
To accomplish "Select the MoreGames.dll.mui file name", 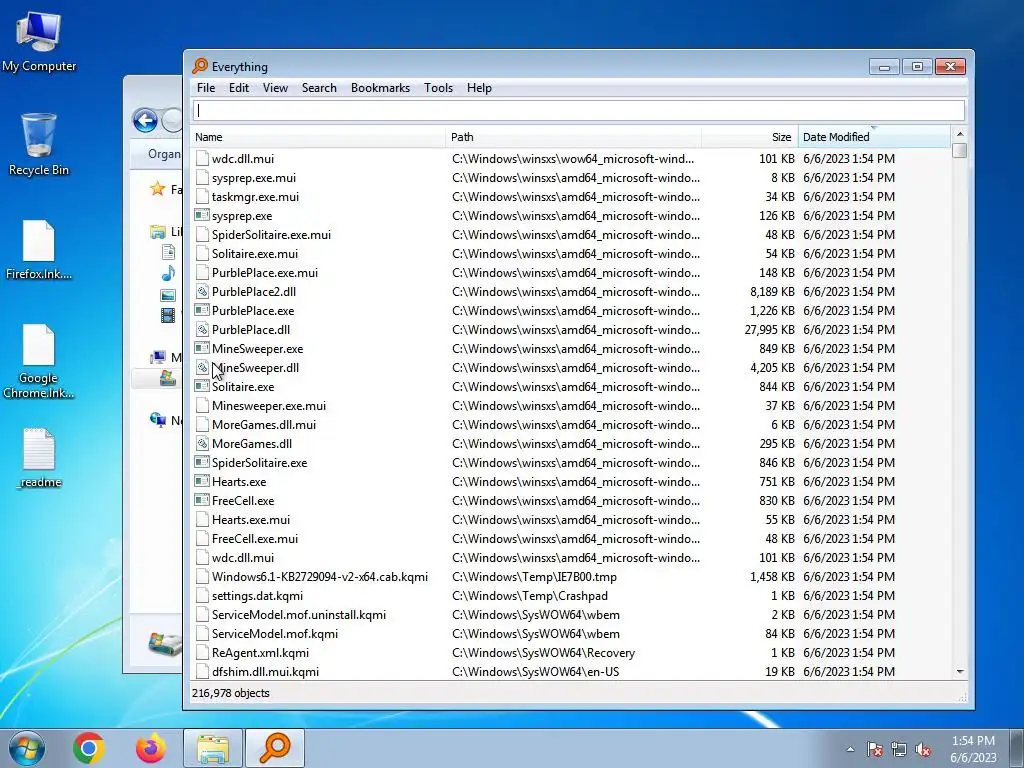I will tap(264, 424).
